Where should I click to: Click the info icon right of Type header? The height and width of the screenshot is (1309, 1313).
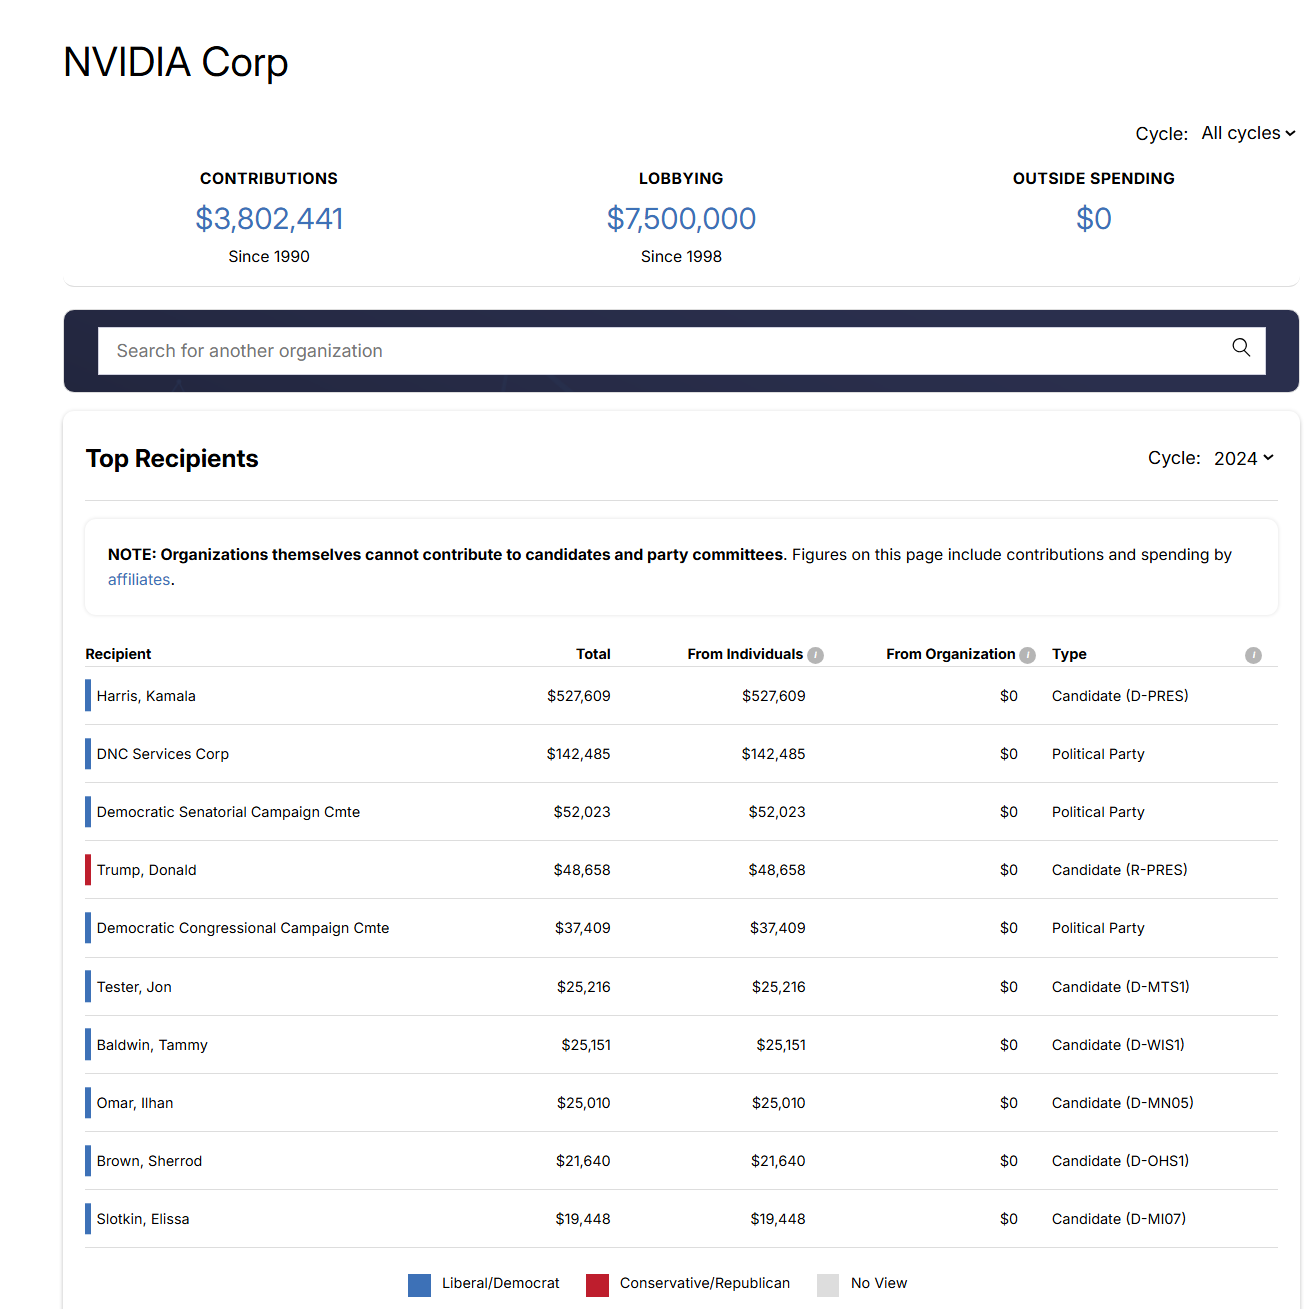click(x=1253, y=655)
